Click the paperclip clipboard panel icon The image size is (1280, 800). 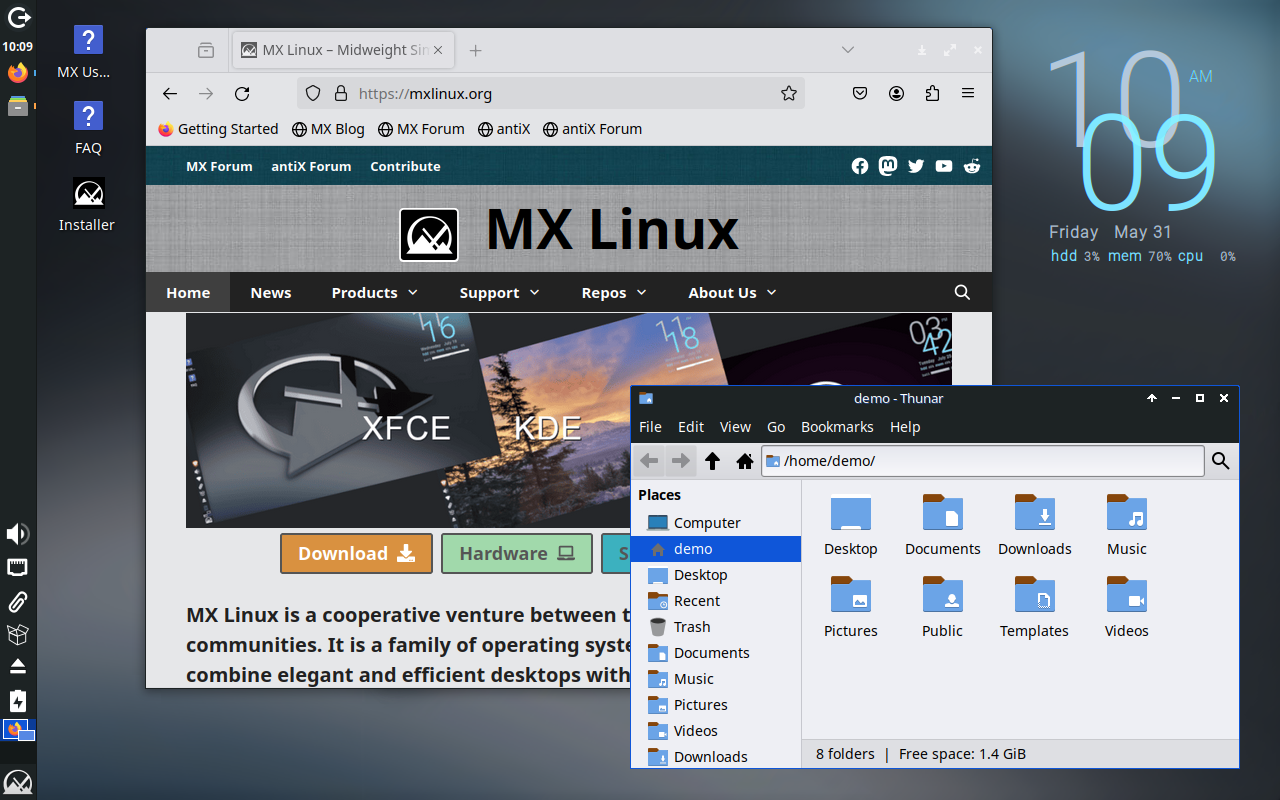click(18, 601)
